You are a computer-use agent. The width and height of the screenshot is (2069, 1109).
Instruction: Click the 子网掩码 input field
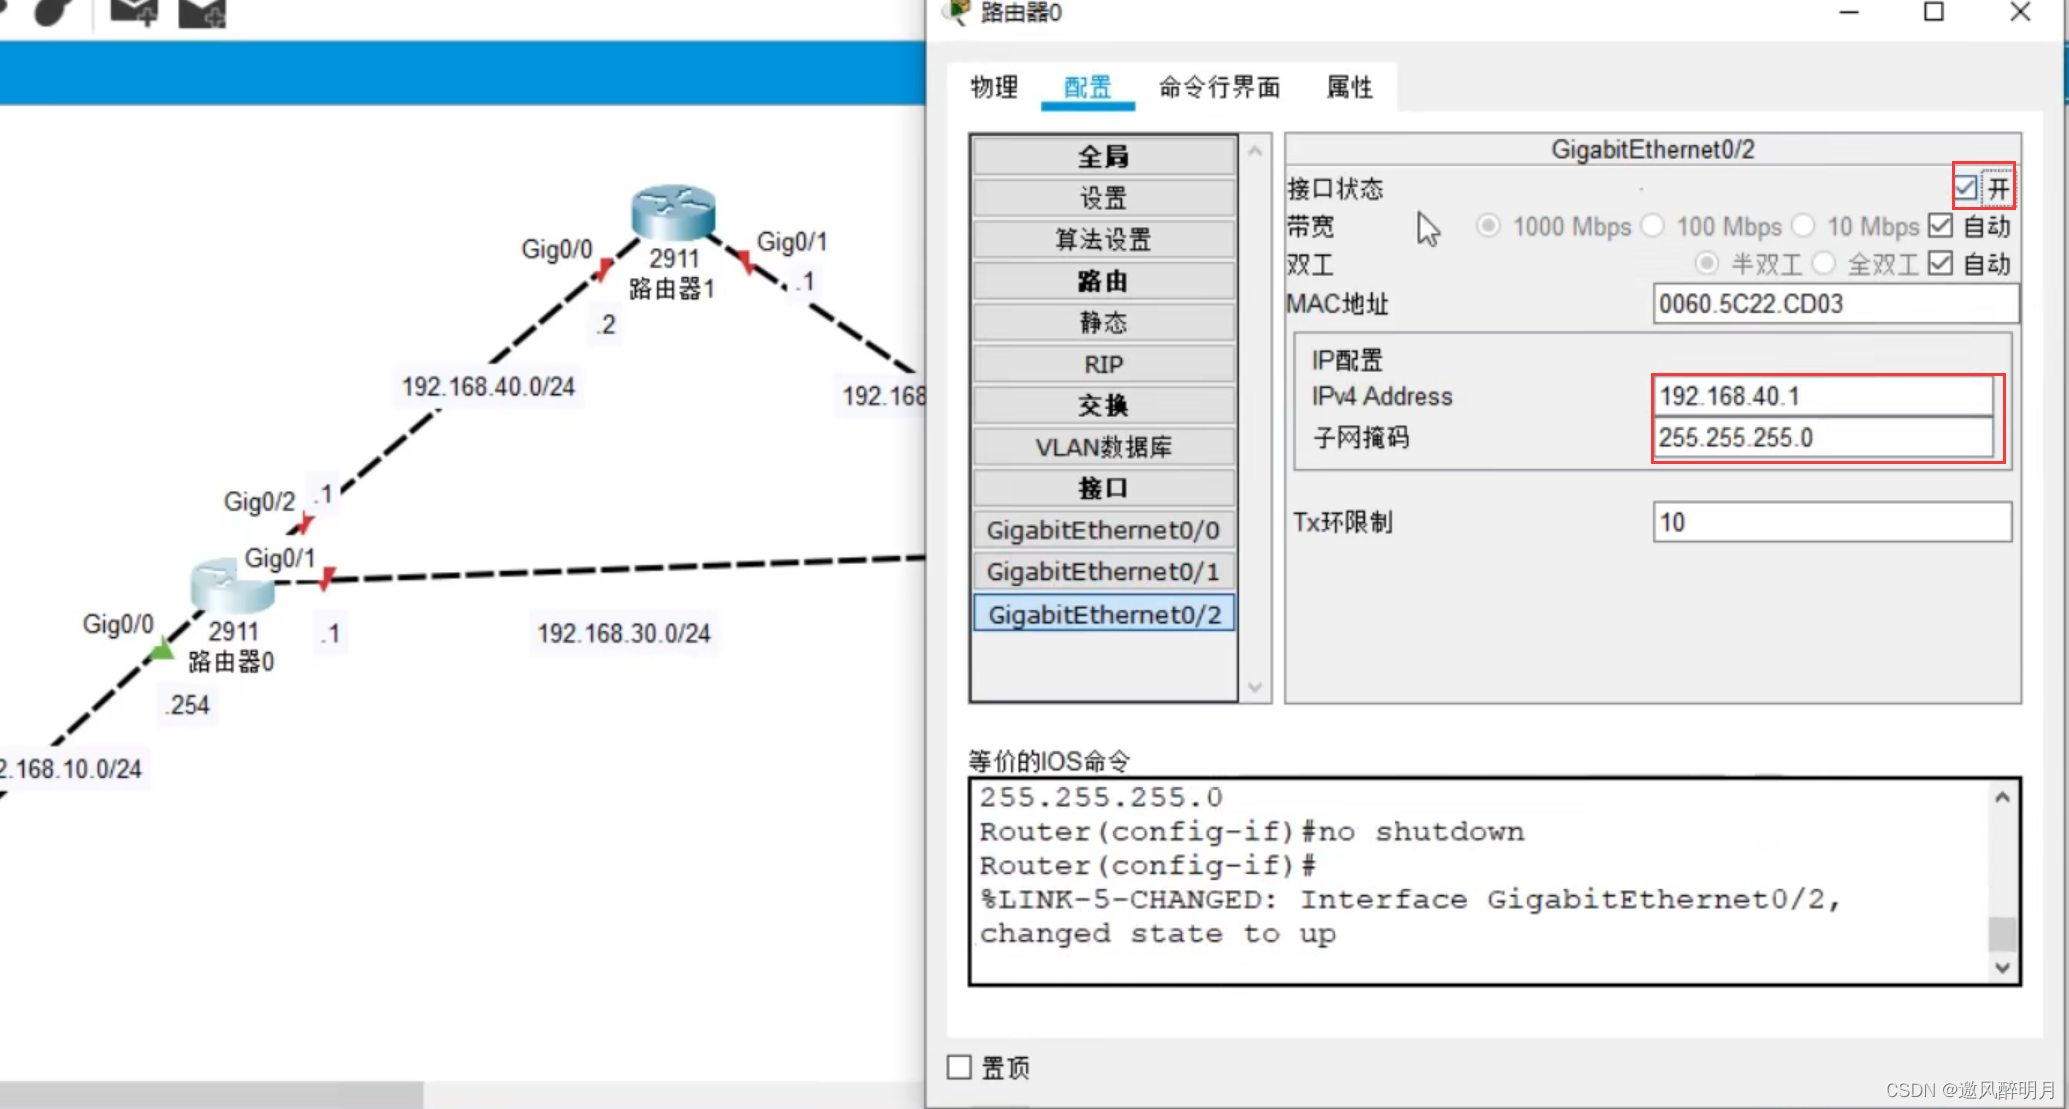[1824, 438]
